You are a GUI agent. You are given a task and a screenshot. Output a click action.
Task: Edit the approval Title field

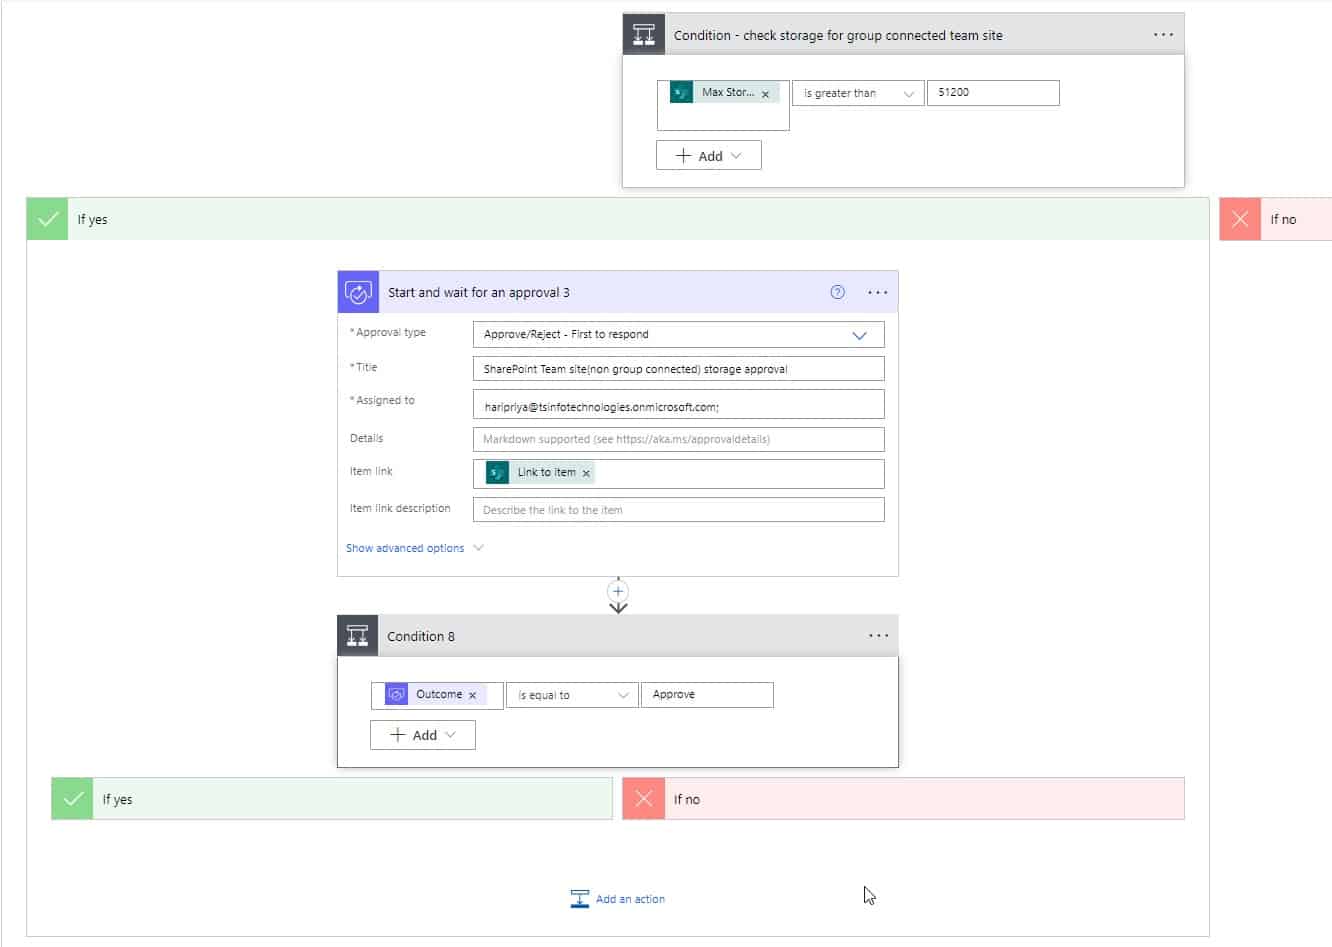(678, 369)
